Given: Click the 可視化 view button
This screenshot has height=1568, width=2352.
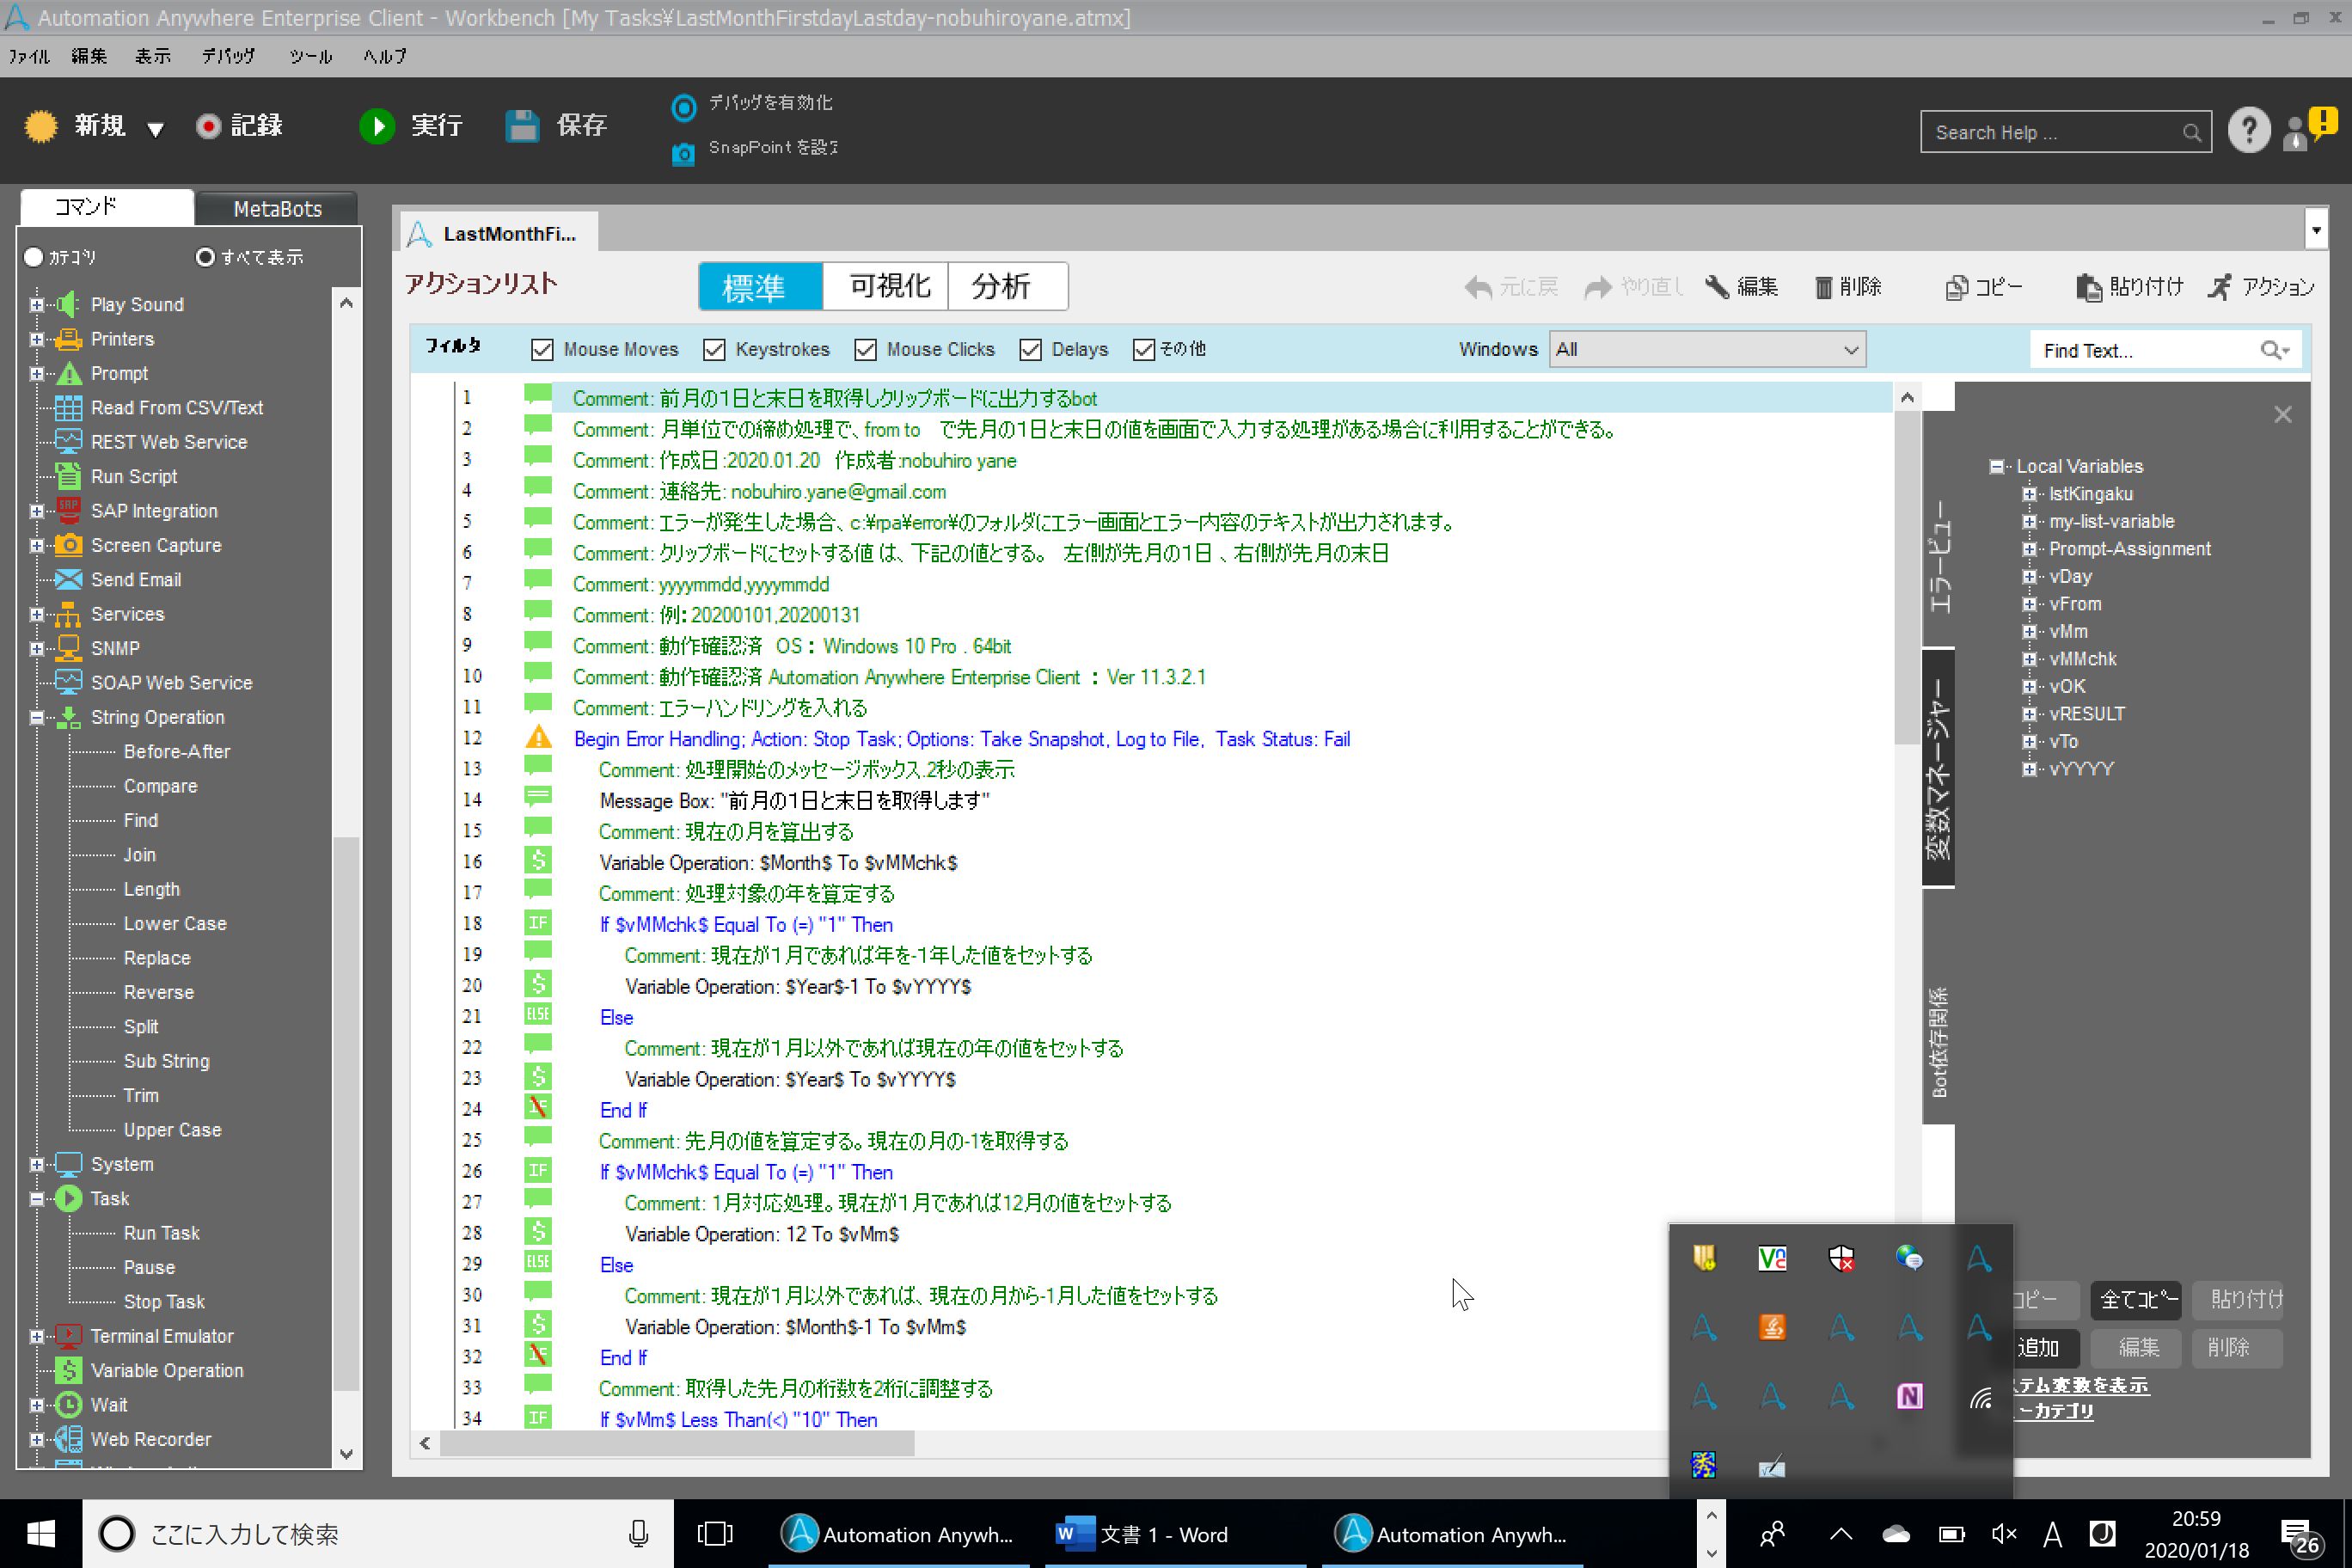Looking at the screenshot, I should (x=888, y=287).
